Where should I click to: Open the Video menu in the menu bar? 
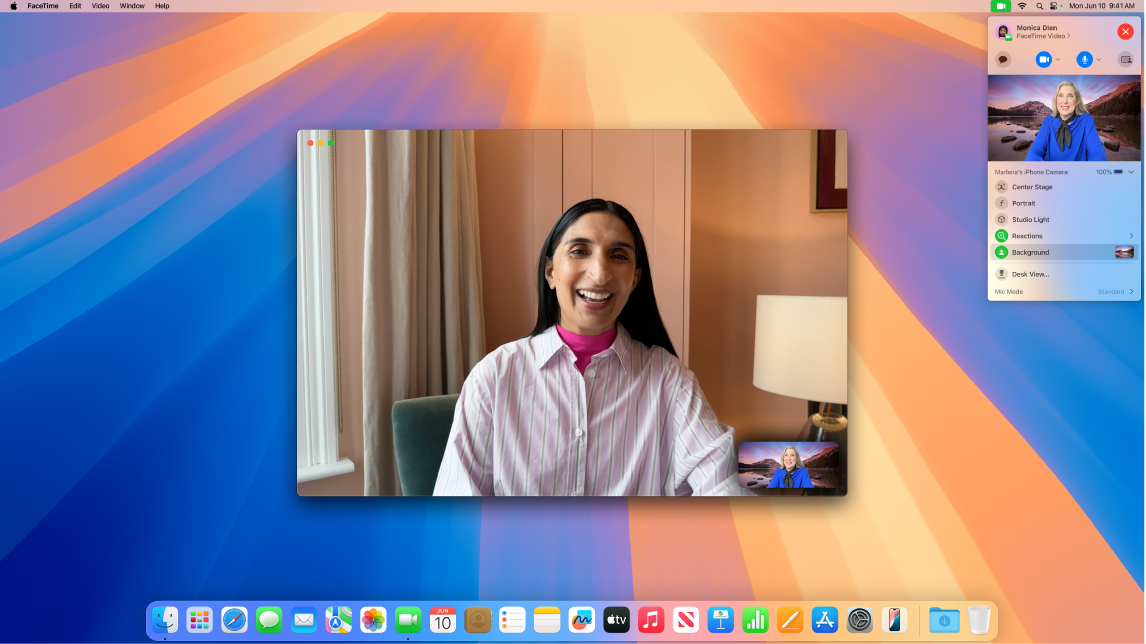coord(99,5)
